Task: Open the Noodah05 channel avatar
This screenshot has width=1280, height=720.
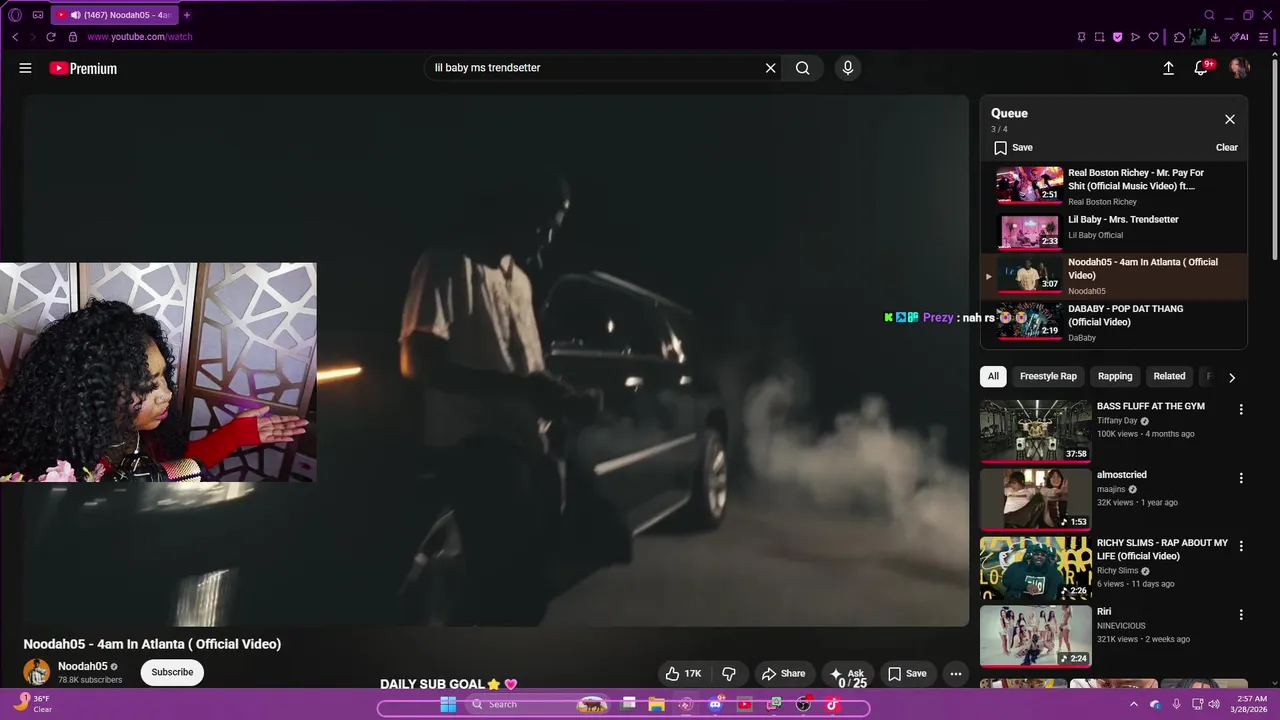Action: [37, 672]
